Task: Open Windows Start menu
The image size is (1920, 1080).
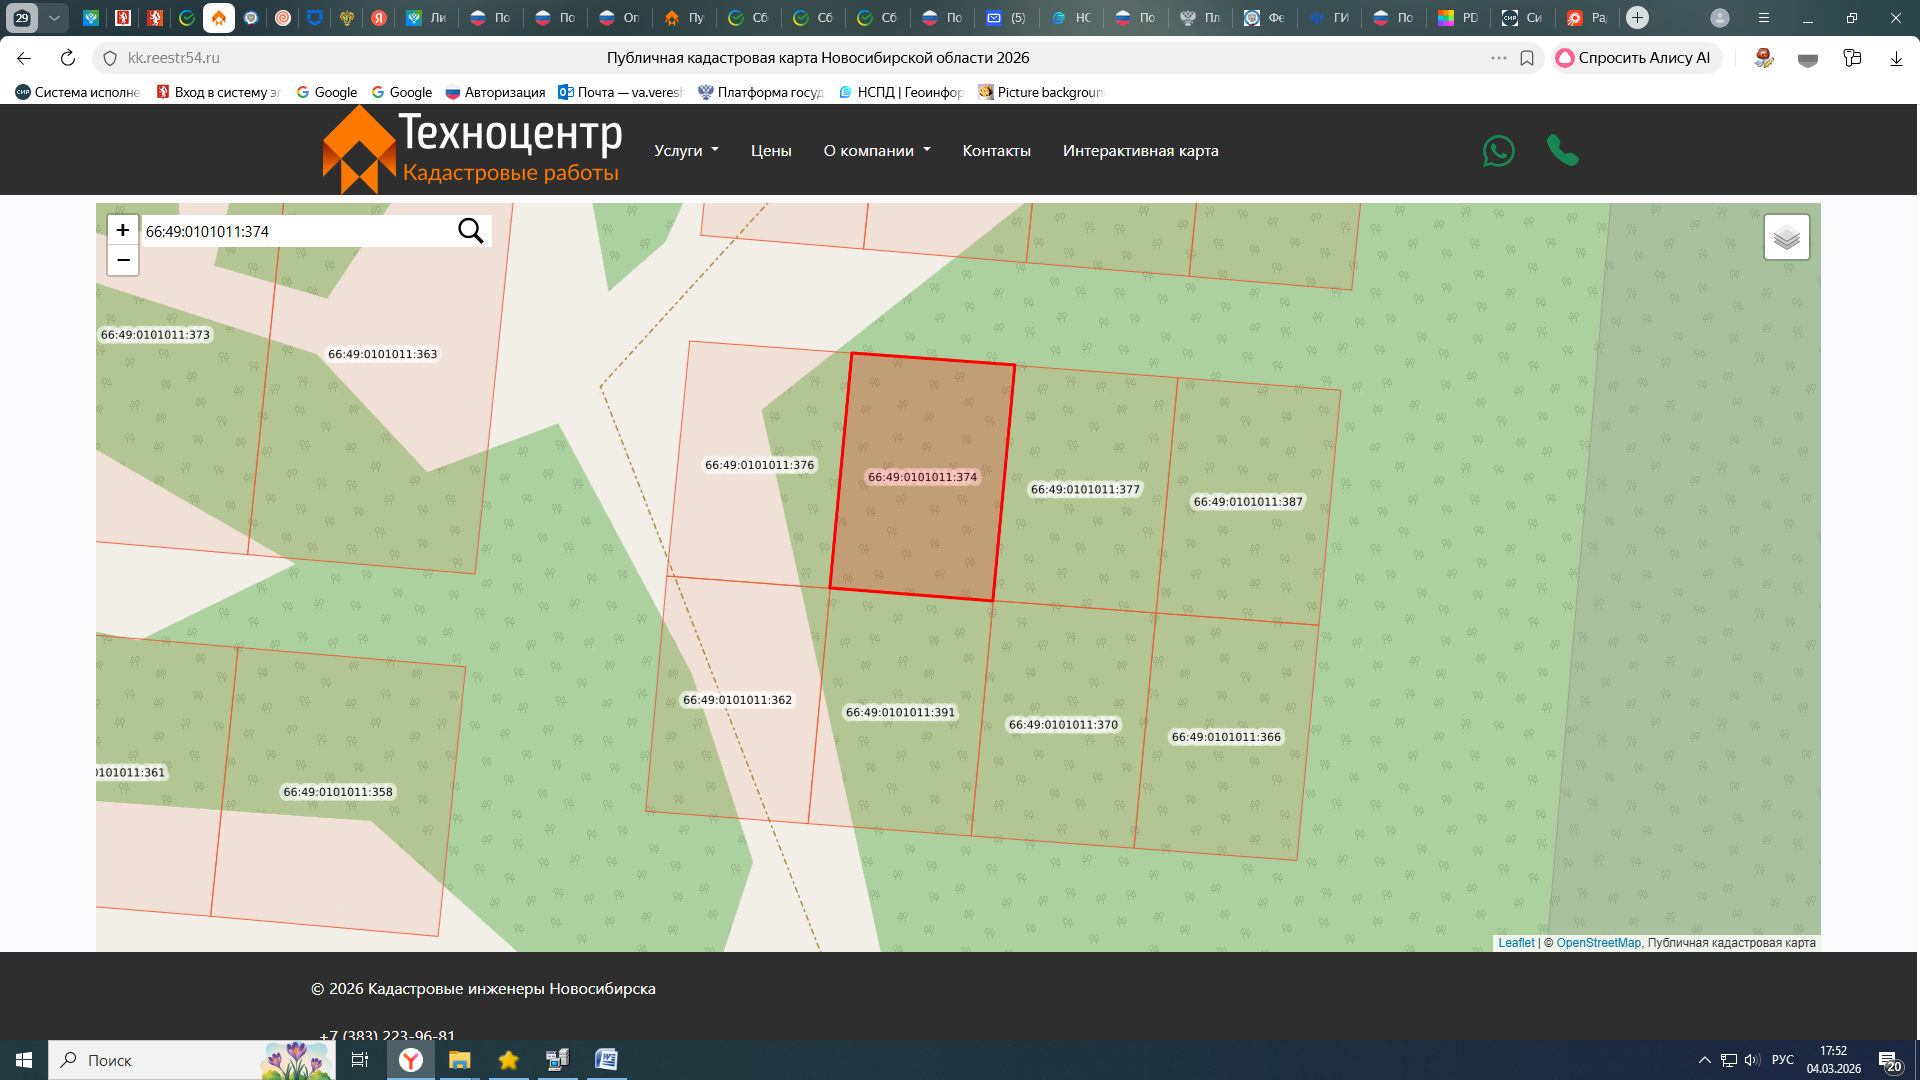Action: click(x=24, y=1060)
